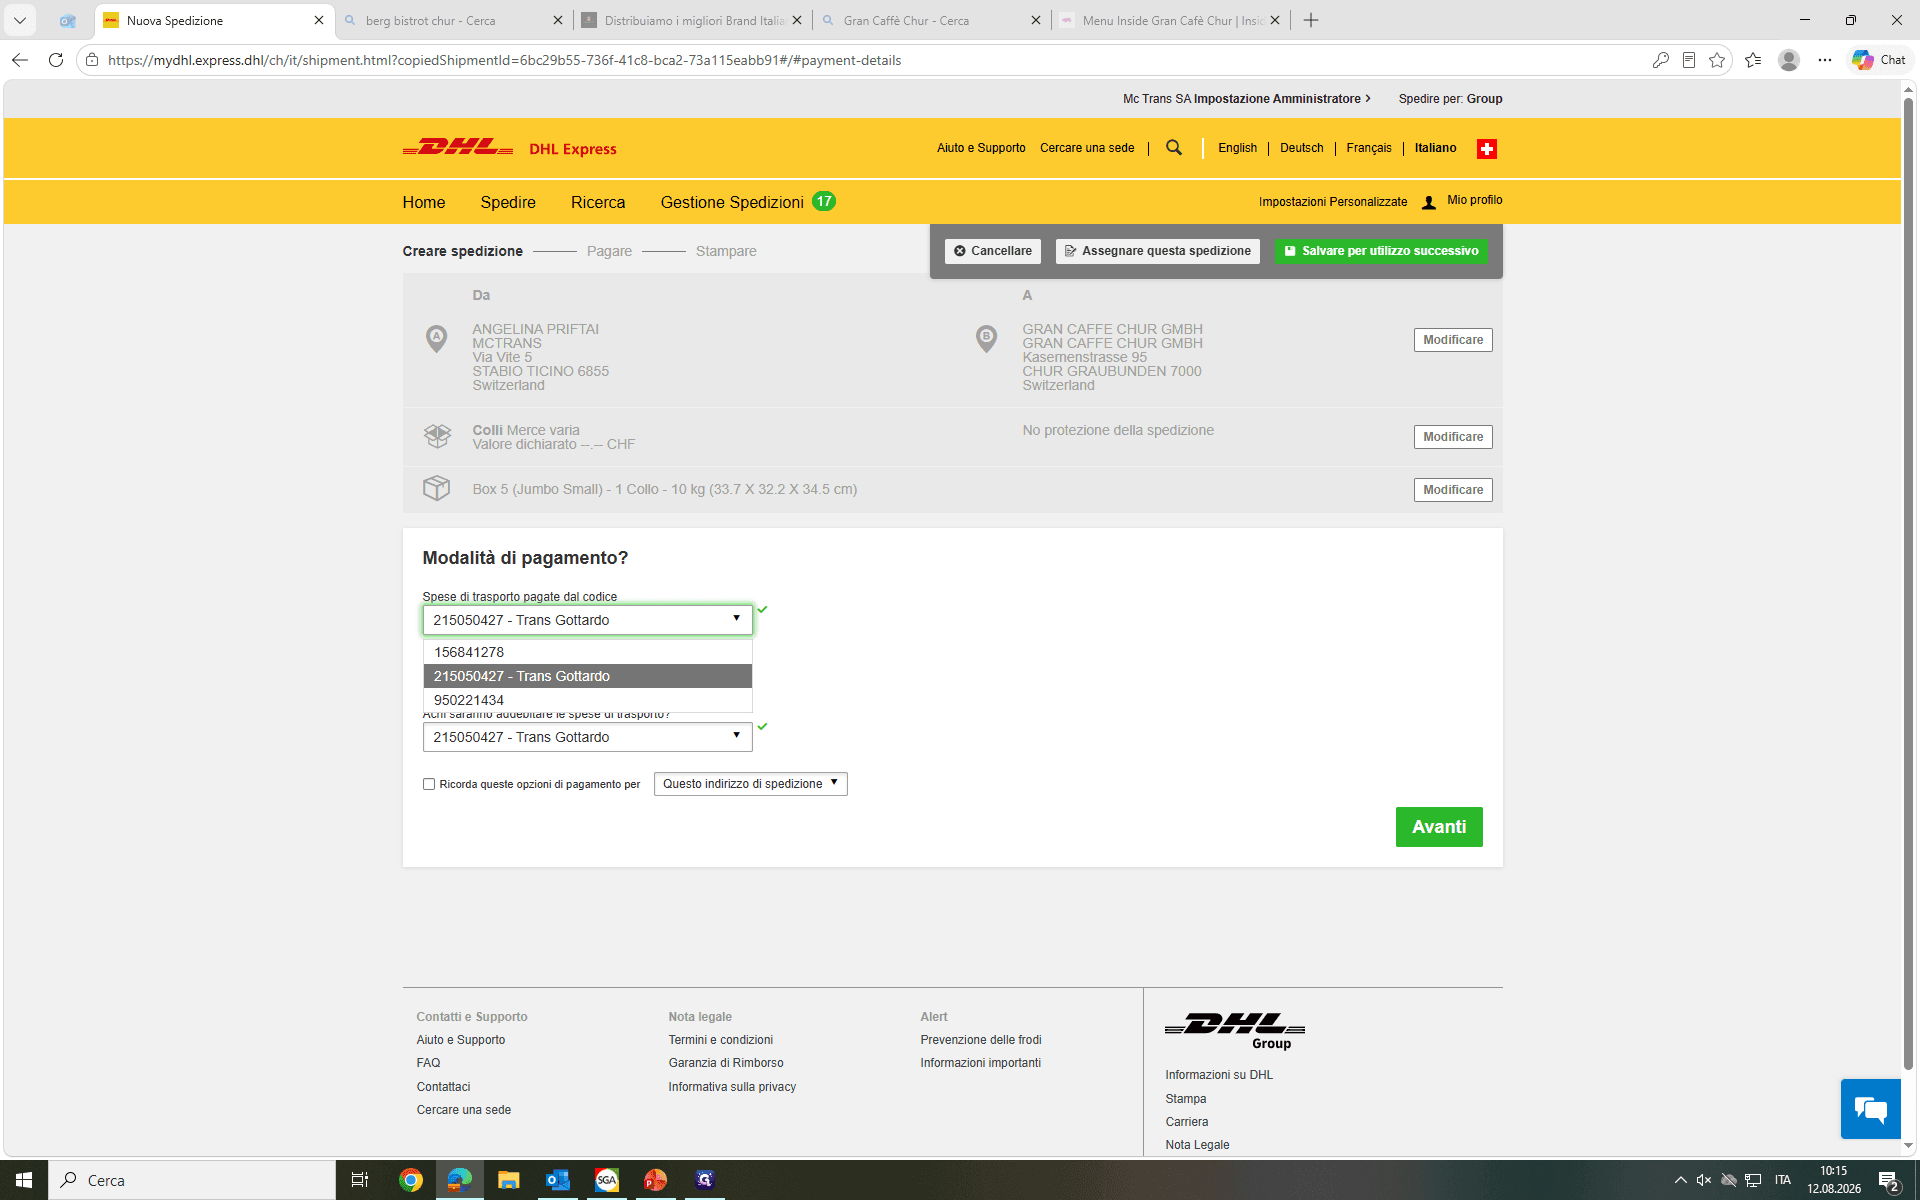Open the browser profile avatar
Screen dimensions: 1920x1200
click(1789, 60)
